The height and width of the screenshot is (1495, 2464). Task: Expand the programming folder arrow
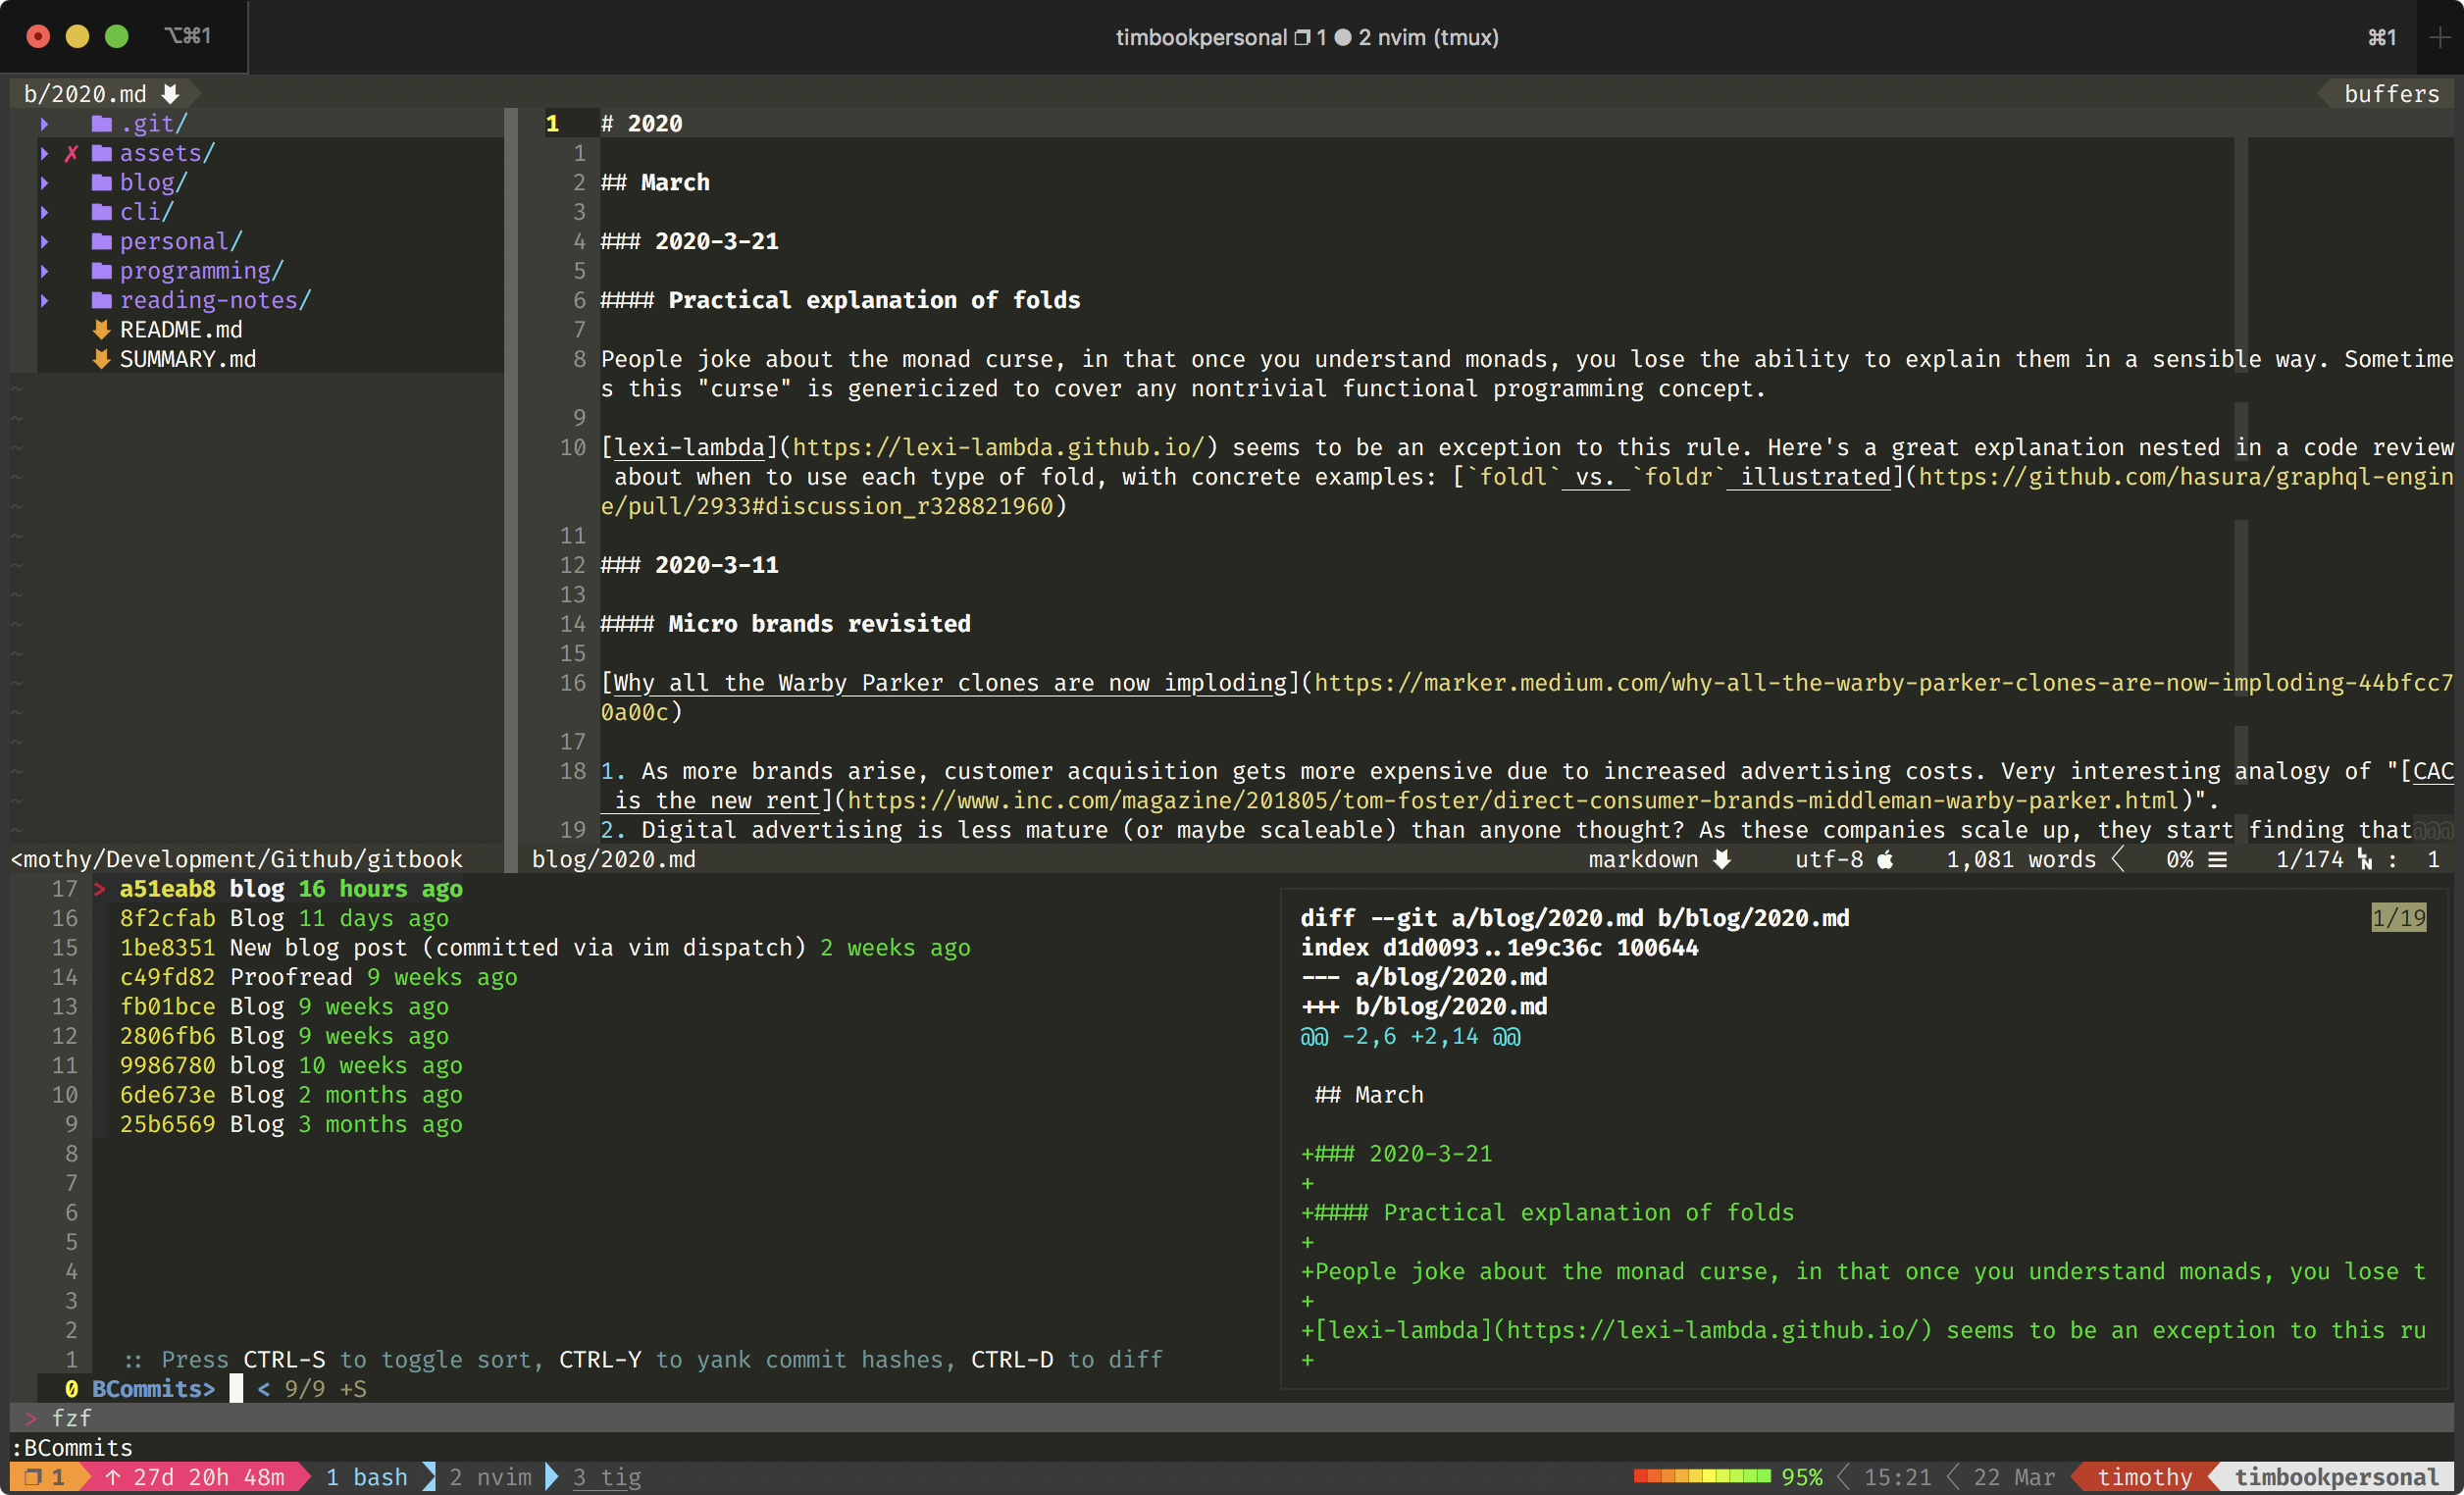[x=45, y=271]
